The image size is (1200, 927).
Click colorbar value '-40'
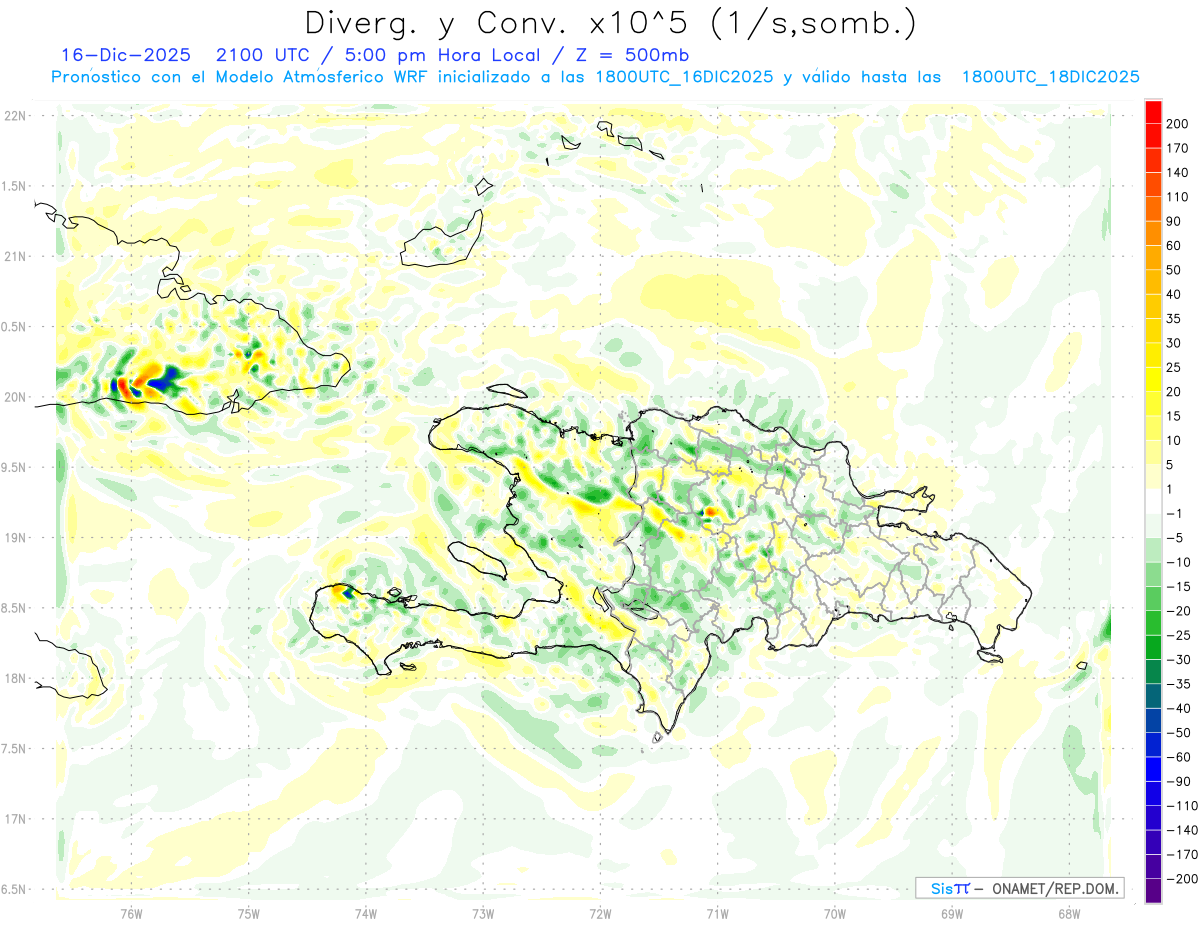coord(1179,708)
